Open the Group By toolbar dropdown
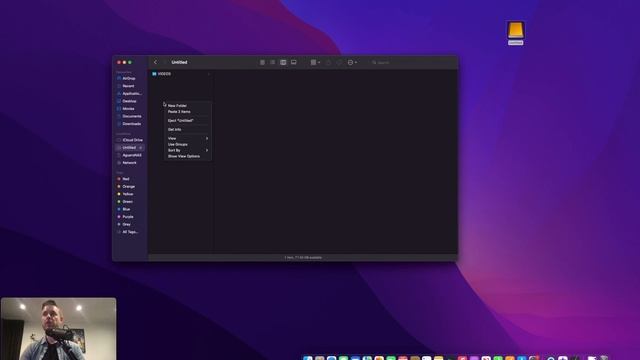640x360 pixels. coord(315,62)
